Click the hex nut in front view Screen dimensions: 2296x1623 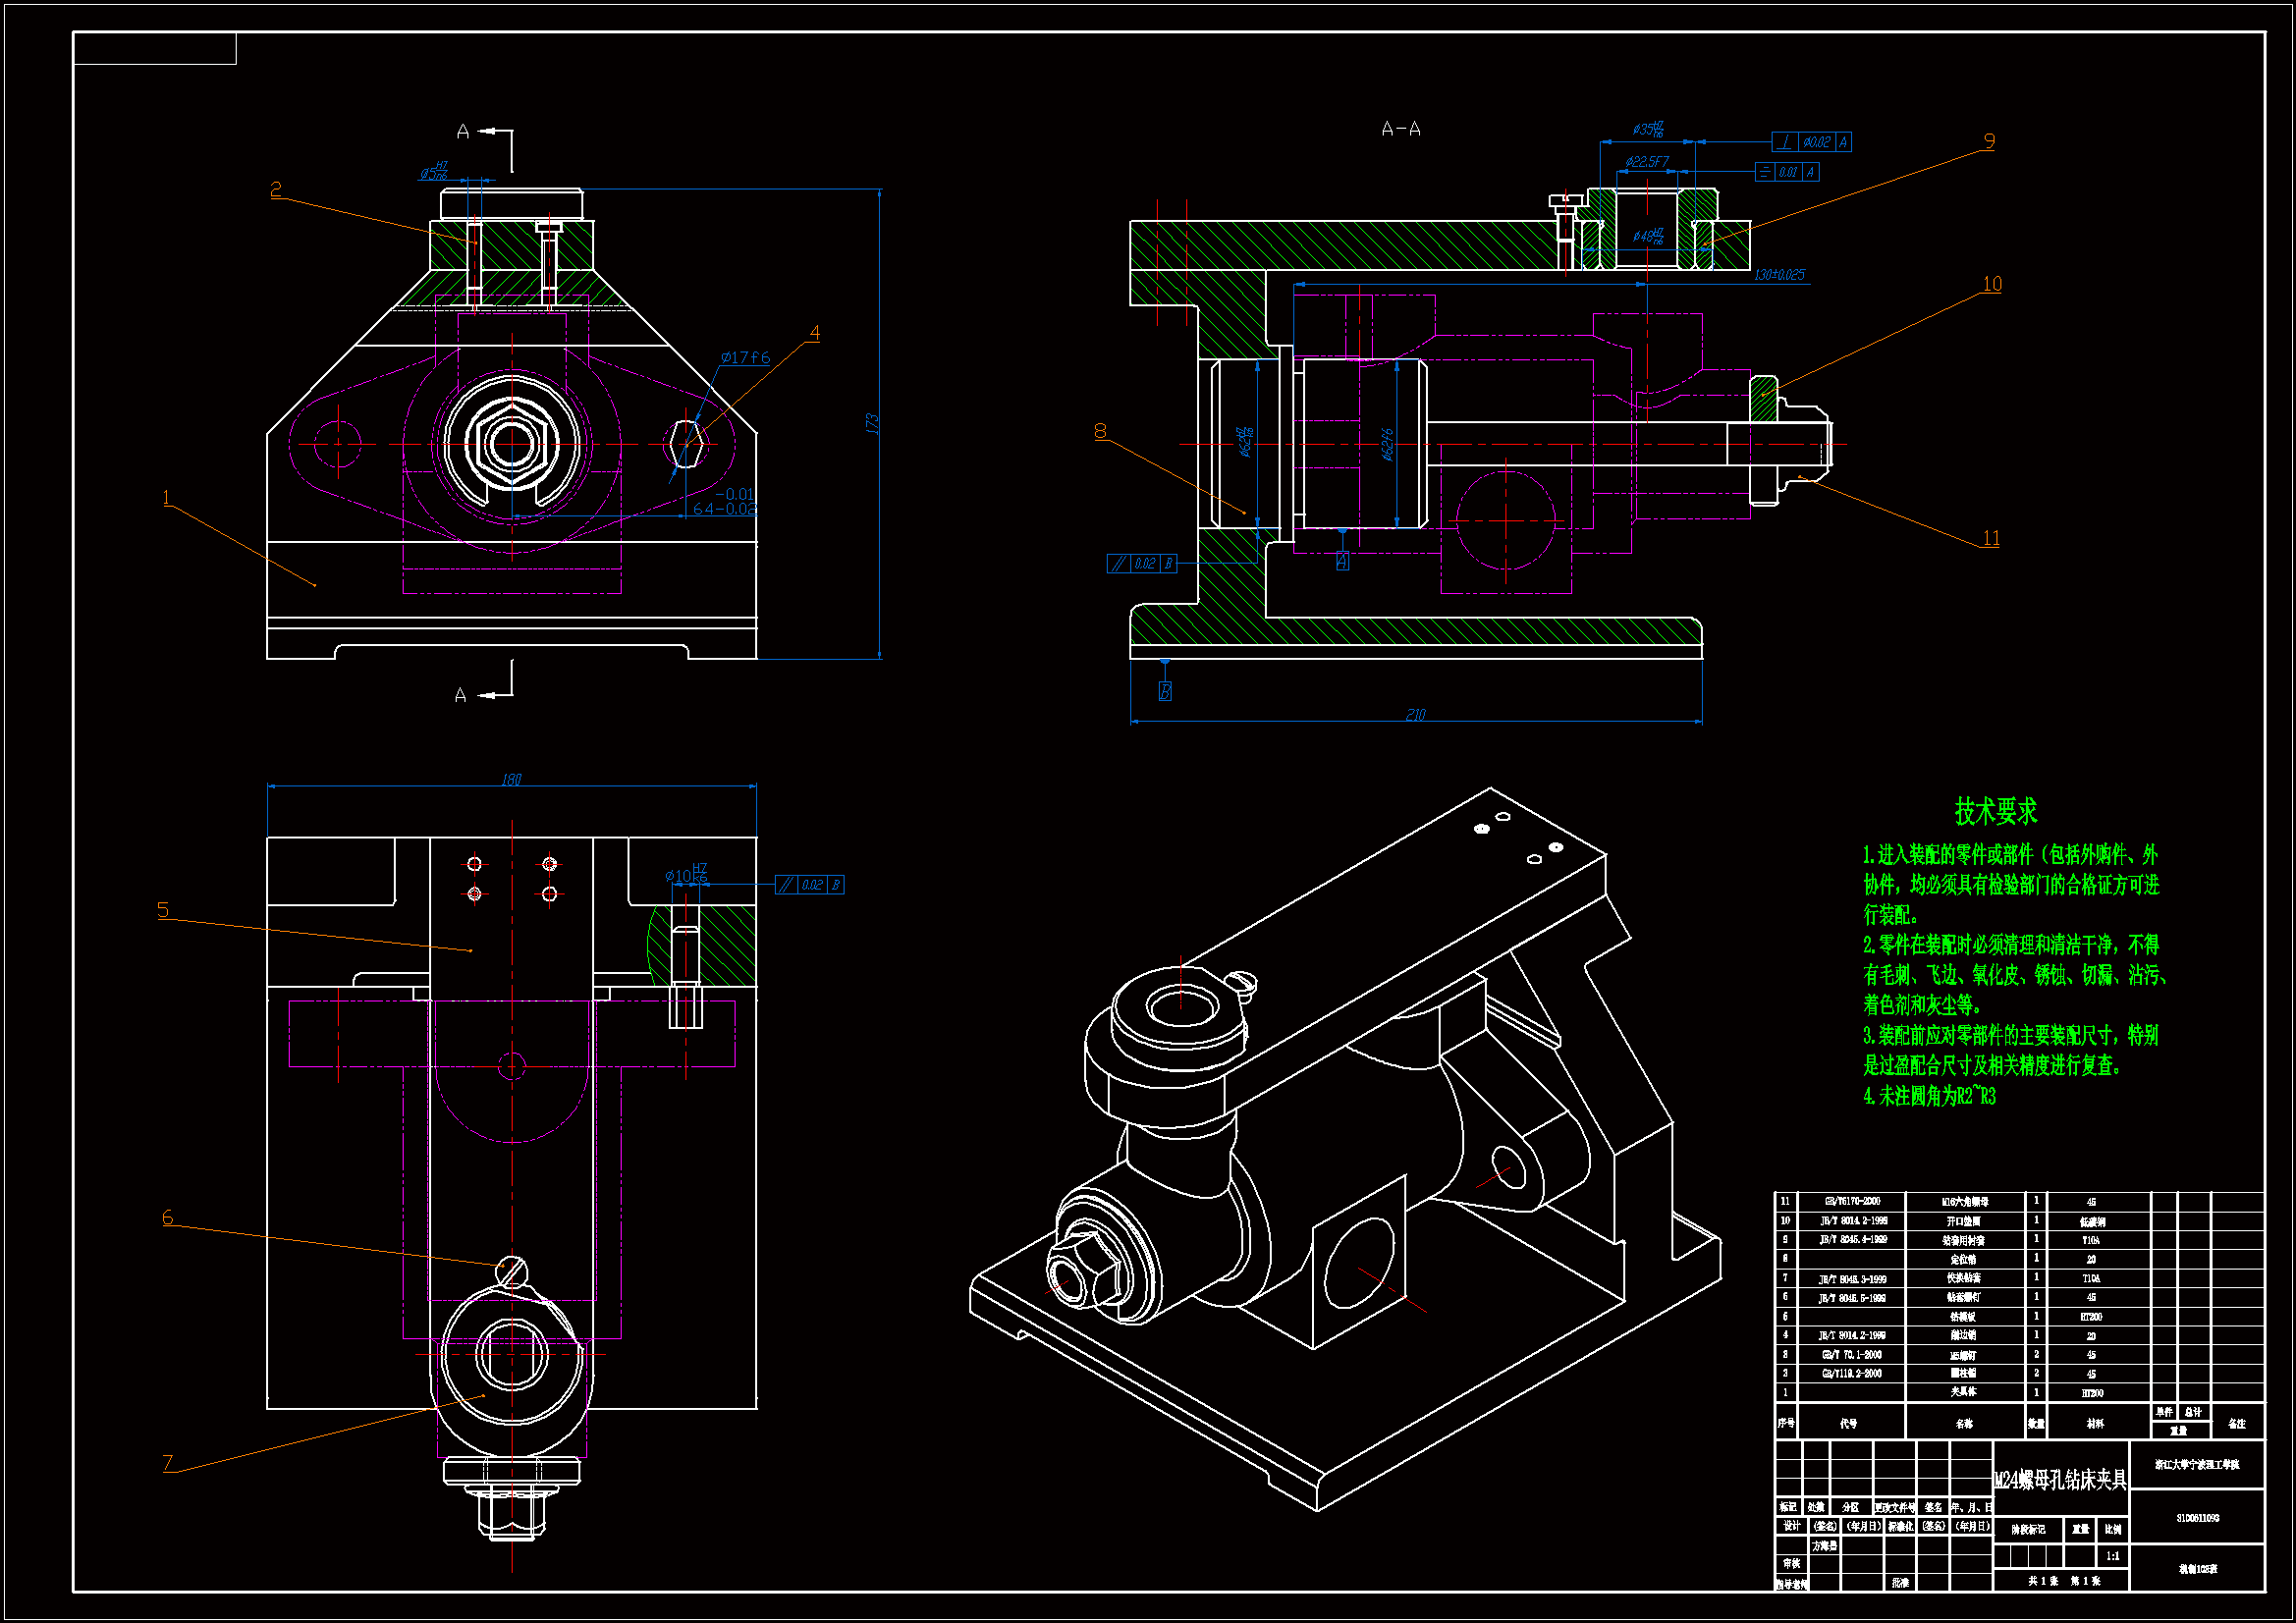(x=511, y=442)
